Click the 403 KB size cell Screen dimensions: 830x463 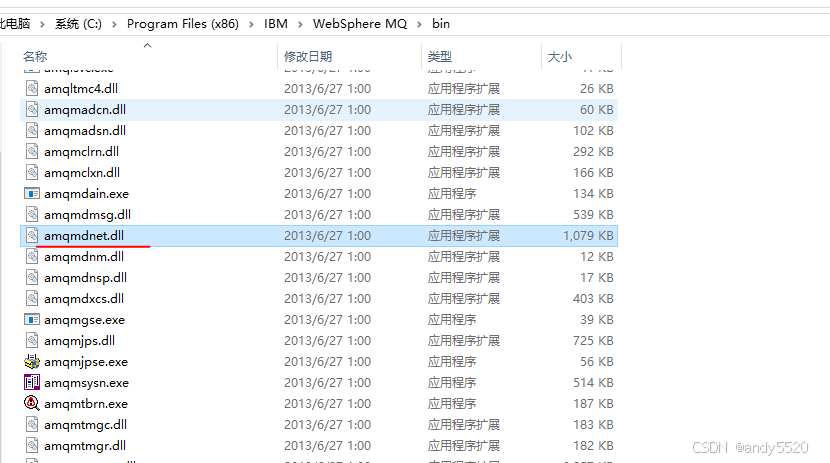pos(593,298)
